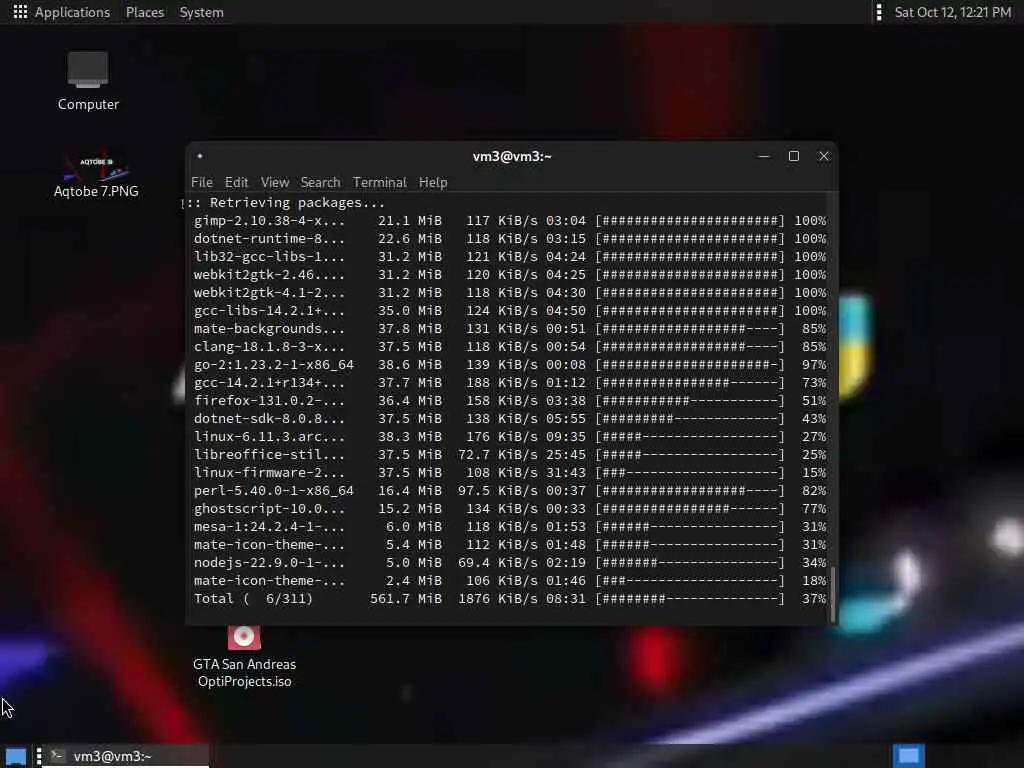Select GTA San Andreas OptiProjects.iso file icon
This screenshot has width=1024, height=768.
coord(244,637)
